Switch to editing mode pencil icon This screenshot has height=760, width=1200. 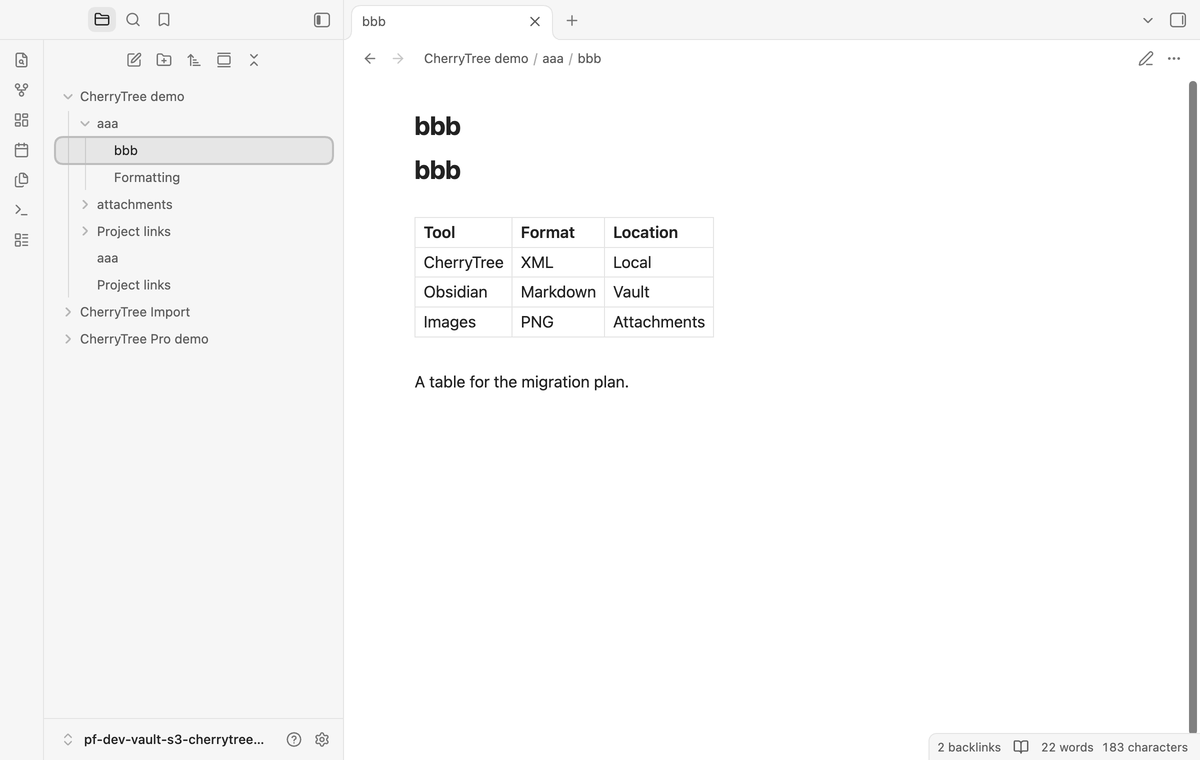[x=1146, y=59]
